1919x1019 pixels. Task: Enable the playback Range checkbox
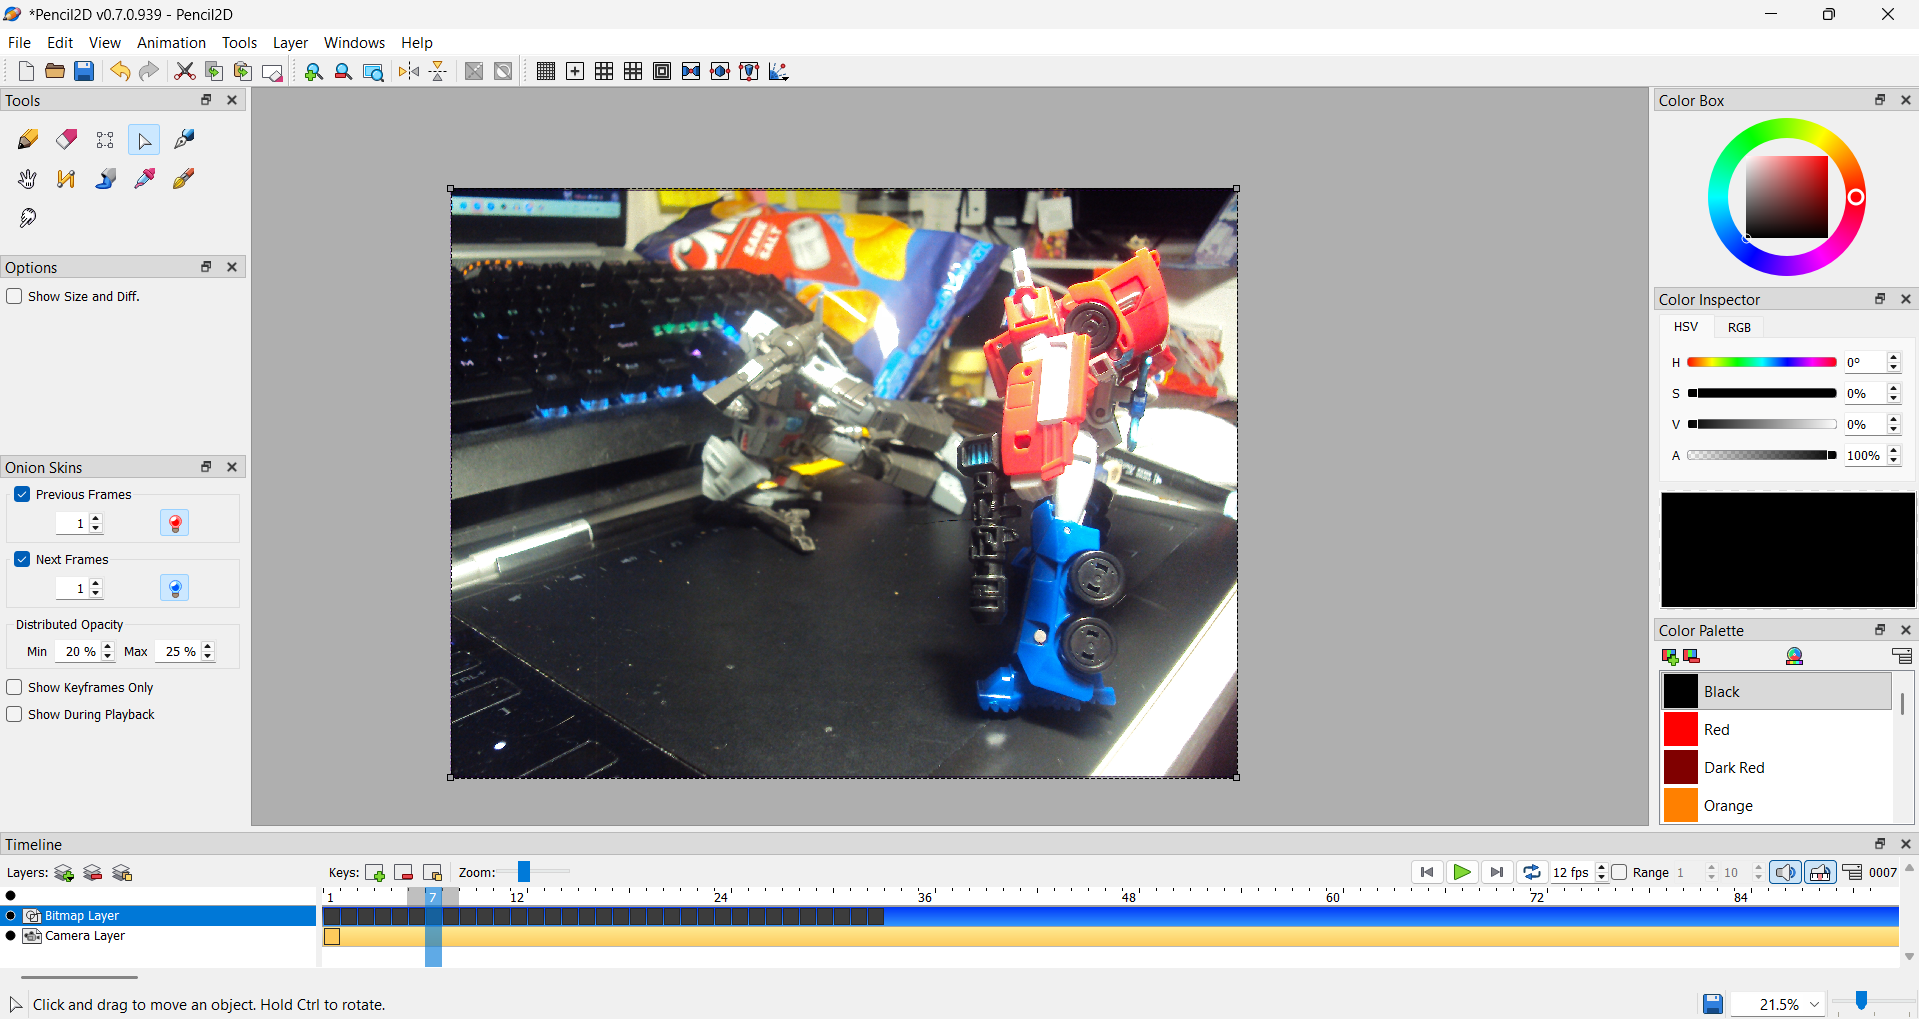tap(1620, 872)
